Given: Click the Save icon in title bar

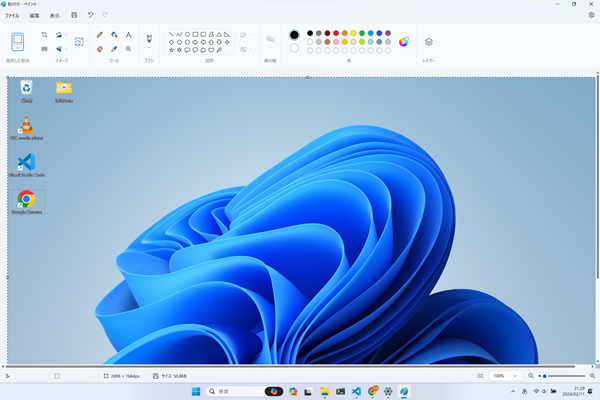Looking at the screenshot, I should pos(74,15).
